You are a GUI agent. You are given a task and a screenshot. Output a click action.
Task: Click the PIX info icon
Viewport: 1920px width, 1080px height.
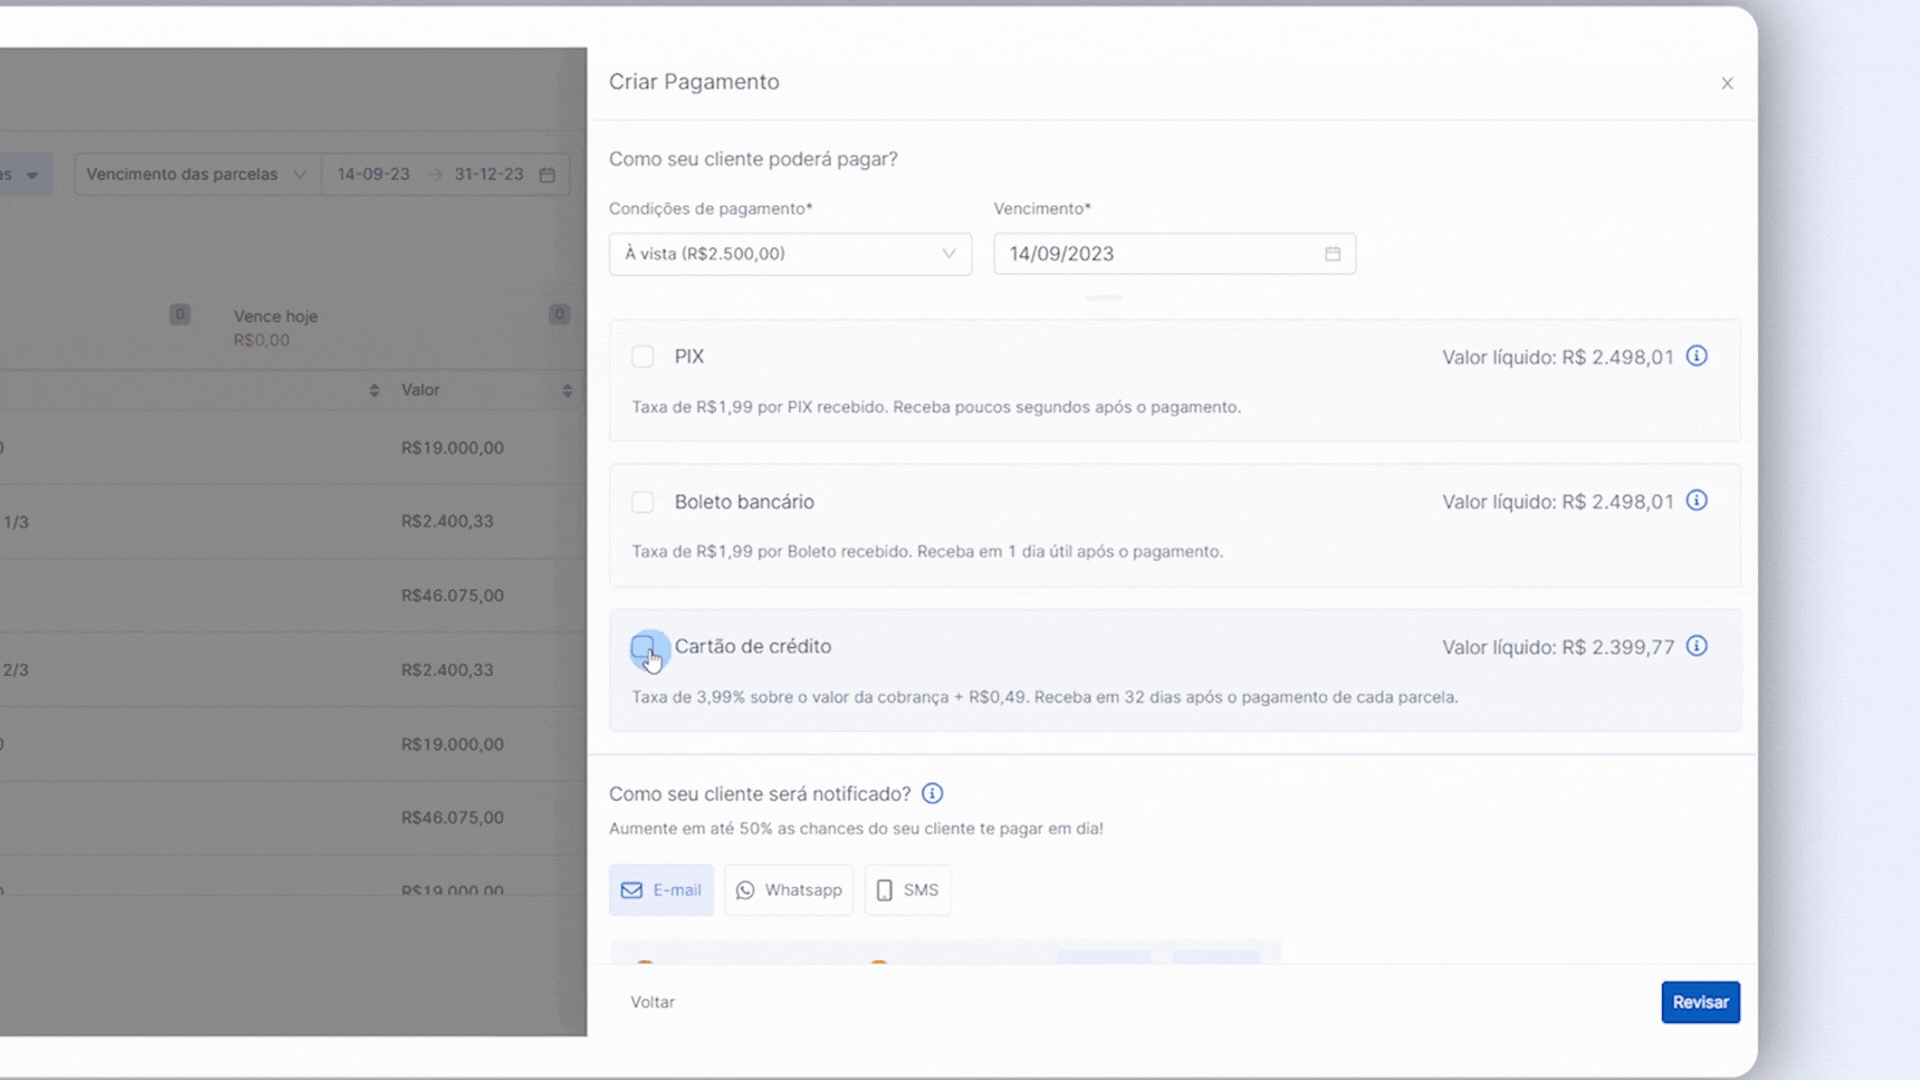[1696, 356]
